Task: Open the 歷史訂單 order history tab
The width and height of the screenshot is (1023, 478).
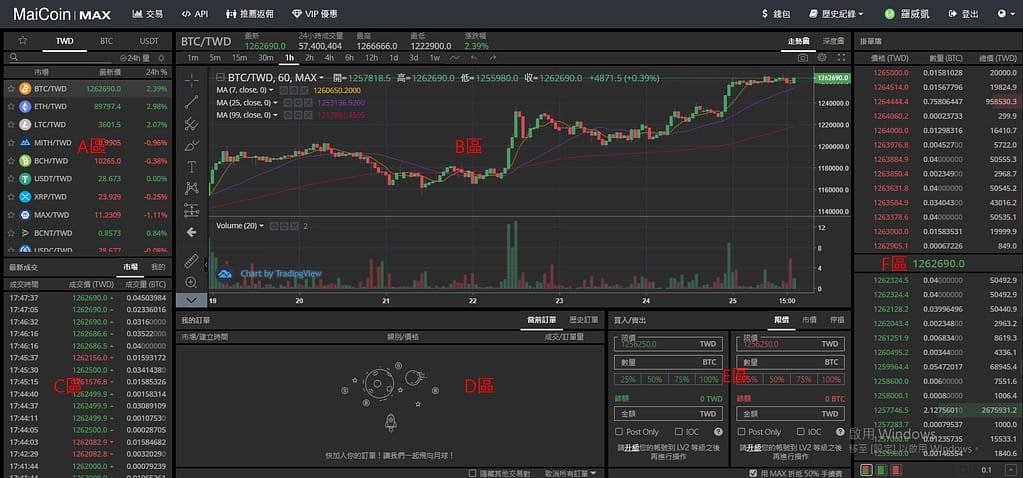Action: point(583,320)
